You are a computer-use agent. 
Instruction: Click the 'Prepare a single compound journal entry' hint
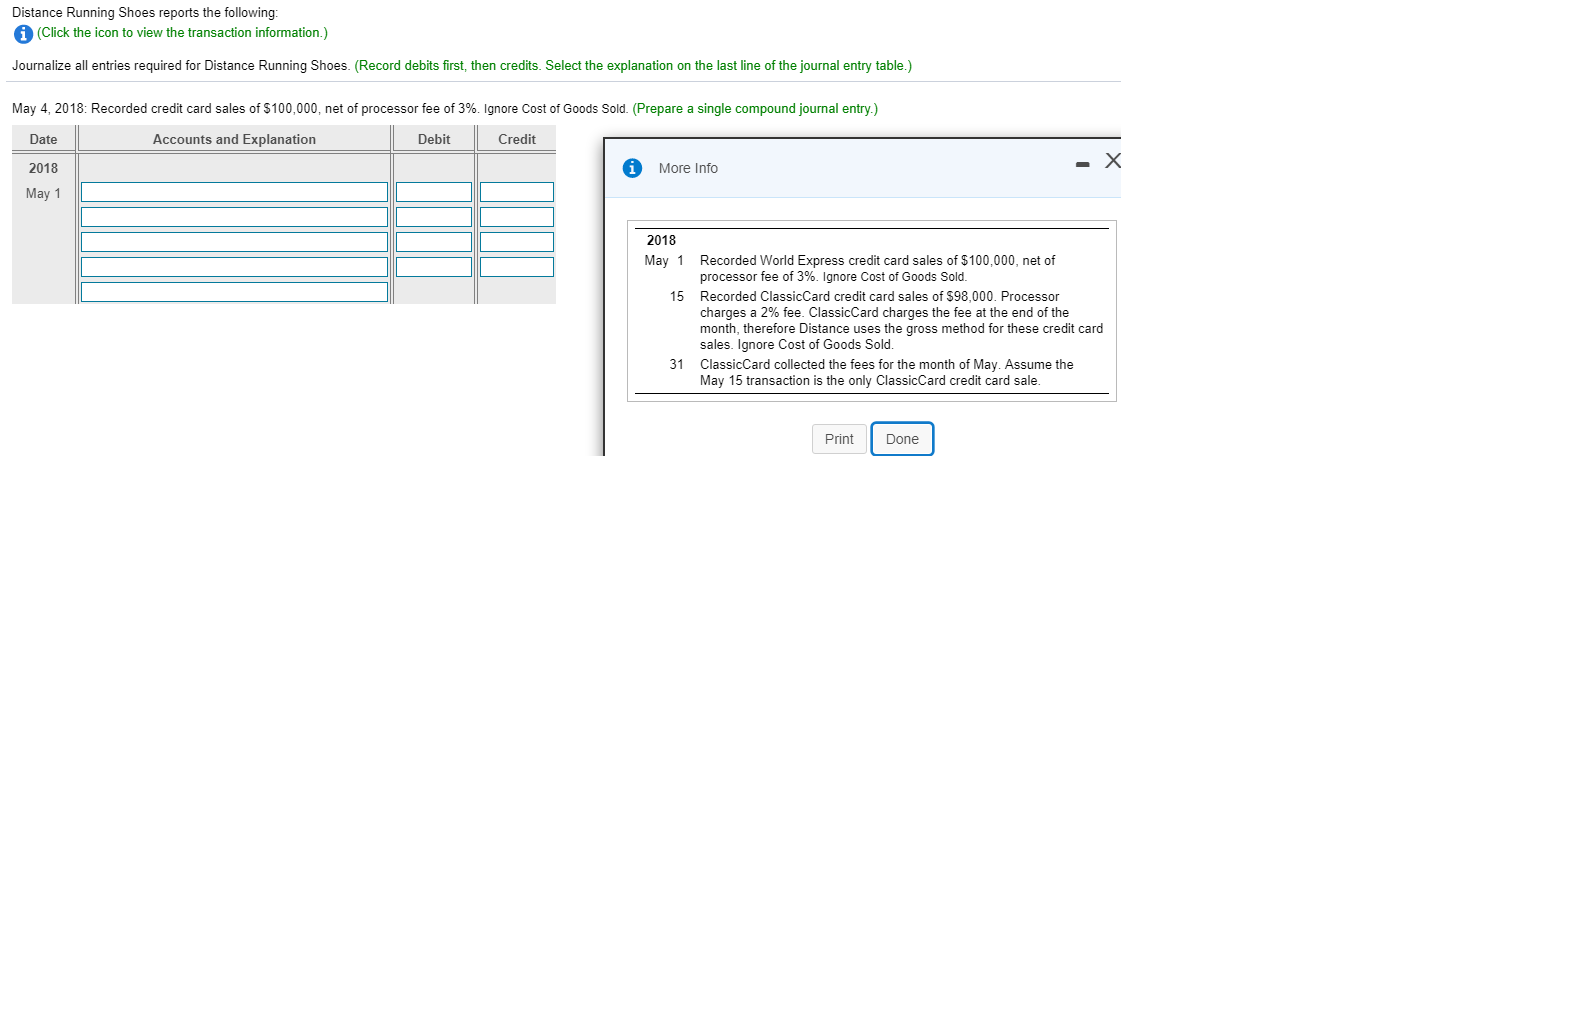coord(755,109)
